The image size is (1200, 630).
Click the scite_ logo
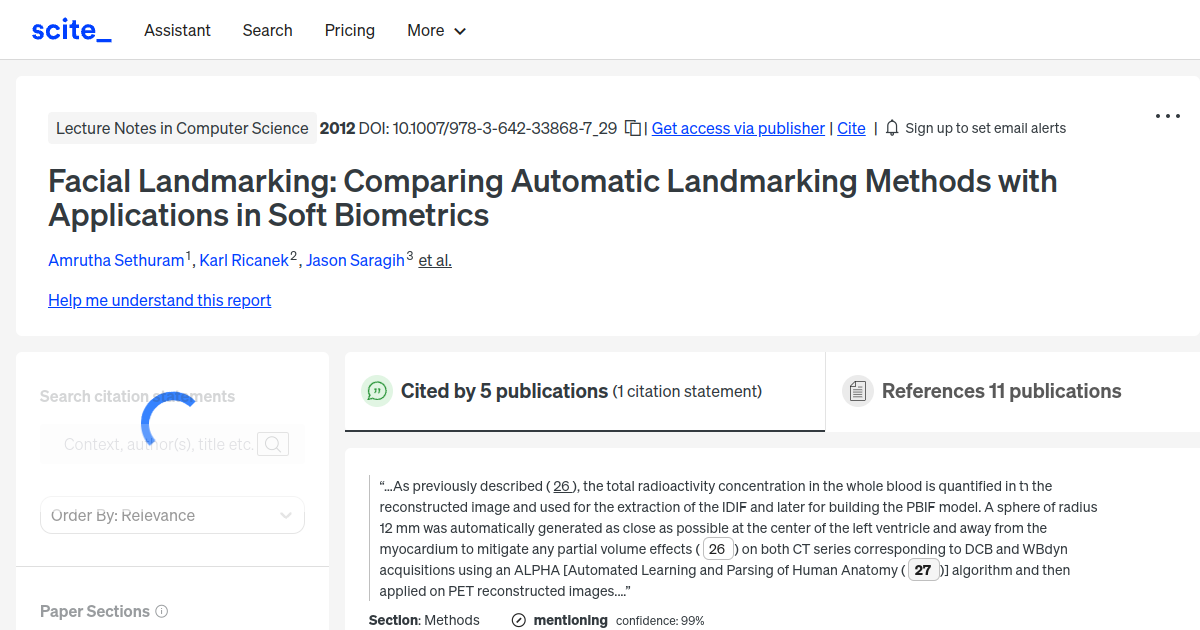71,29
